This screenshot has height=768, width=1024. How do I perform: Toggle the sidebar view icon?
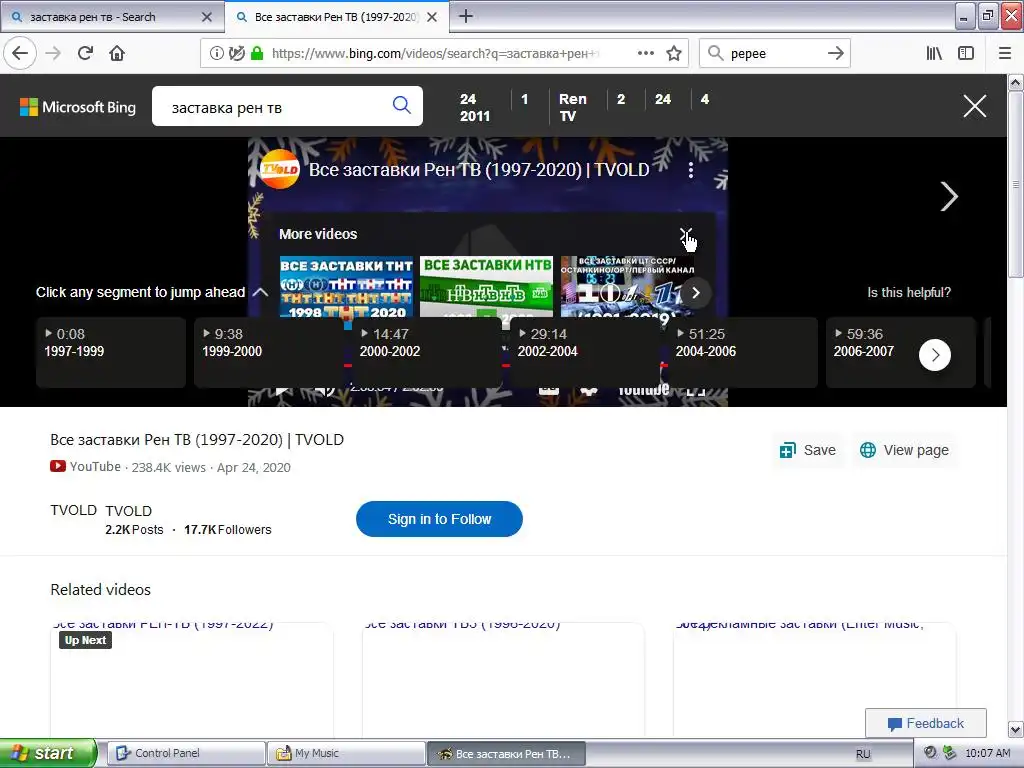(x=966, y=54)
